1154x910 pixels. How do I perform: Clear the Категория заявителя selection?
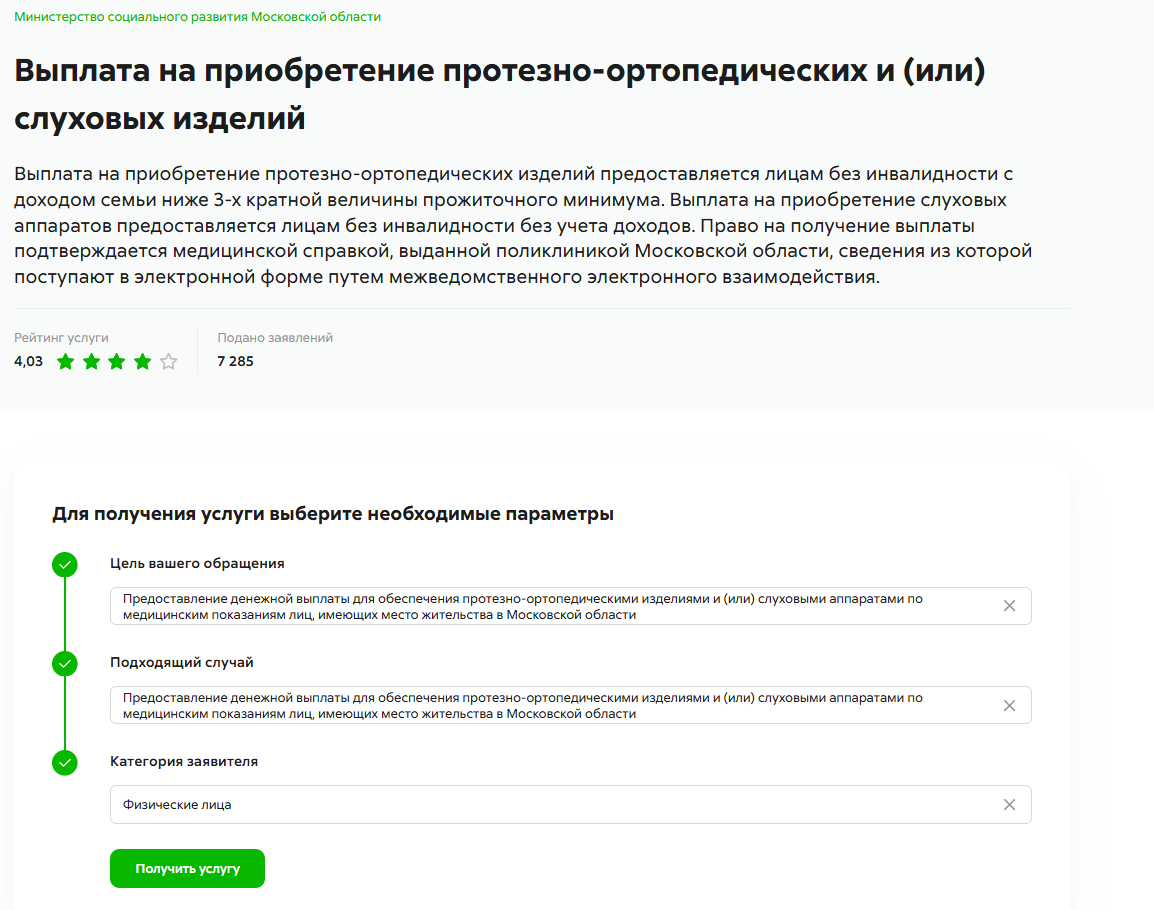[1009, 805]
